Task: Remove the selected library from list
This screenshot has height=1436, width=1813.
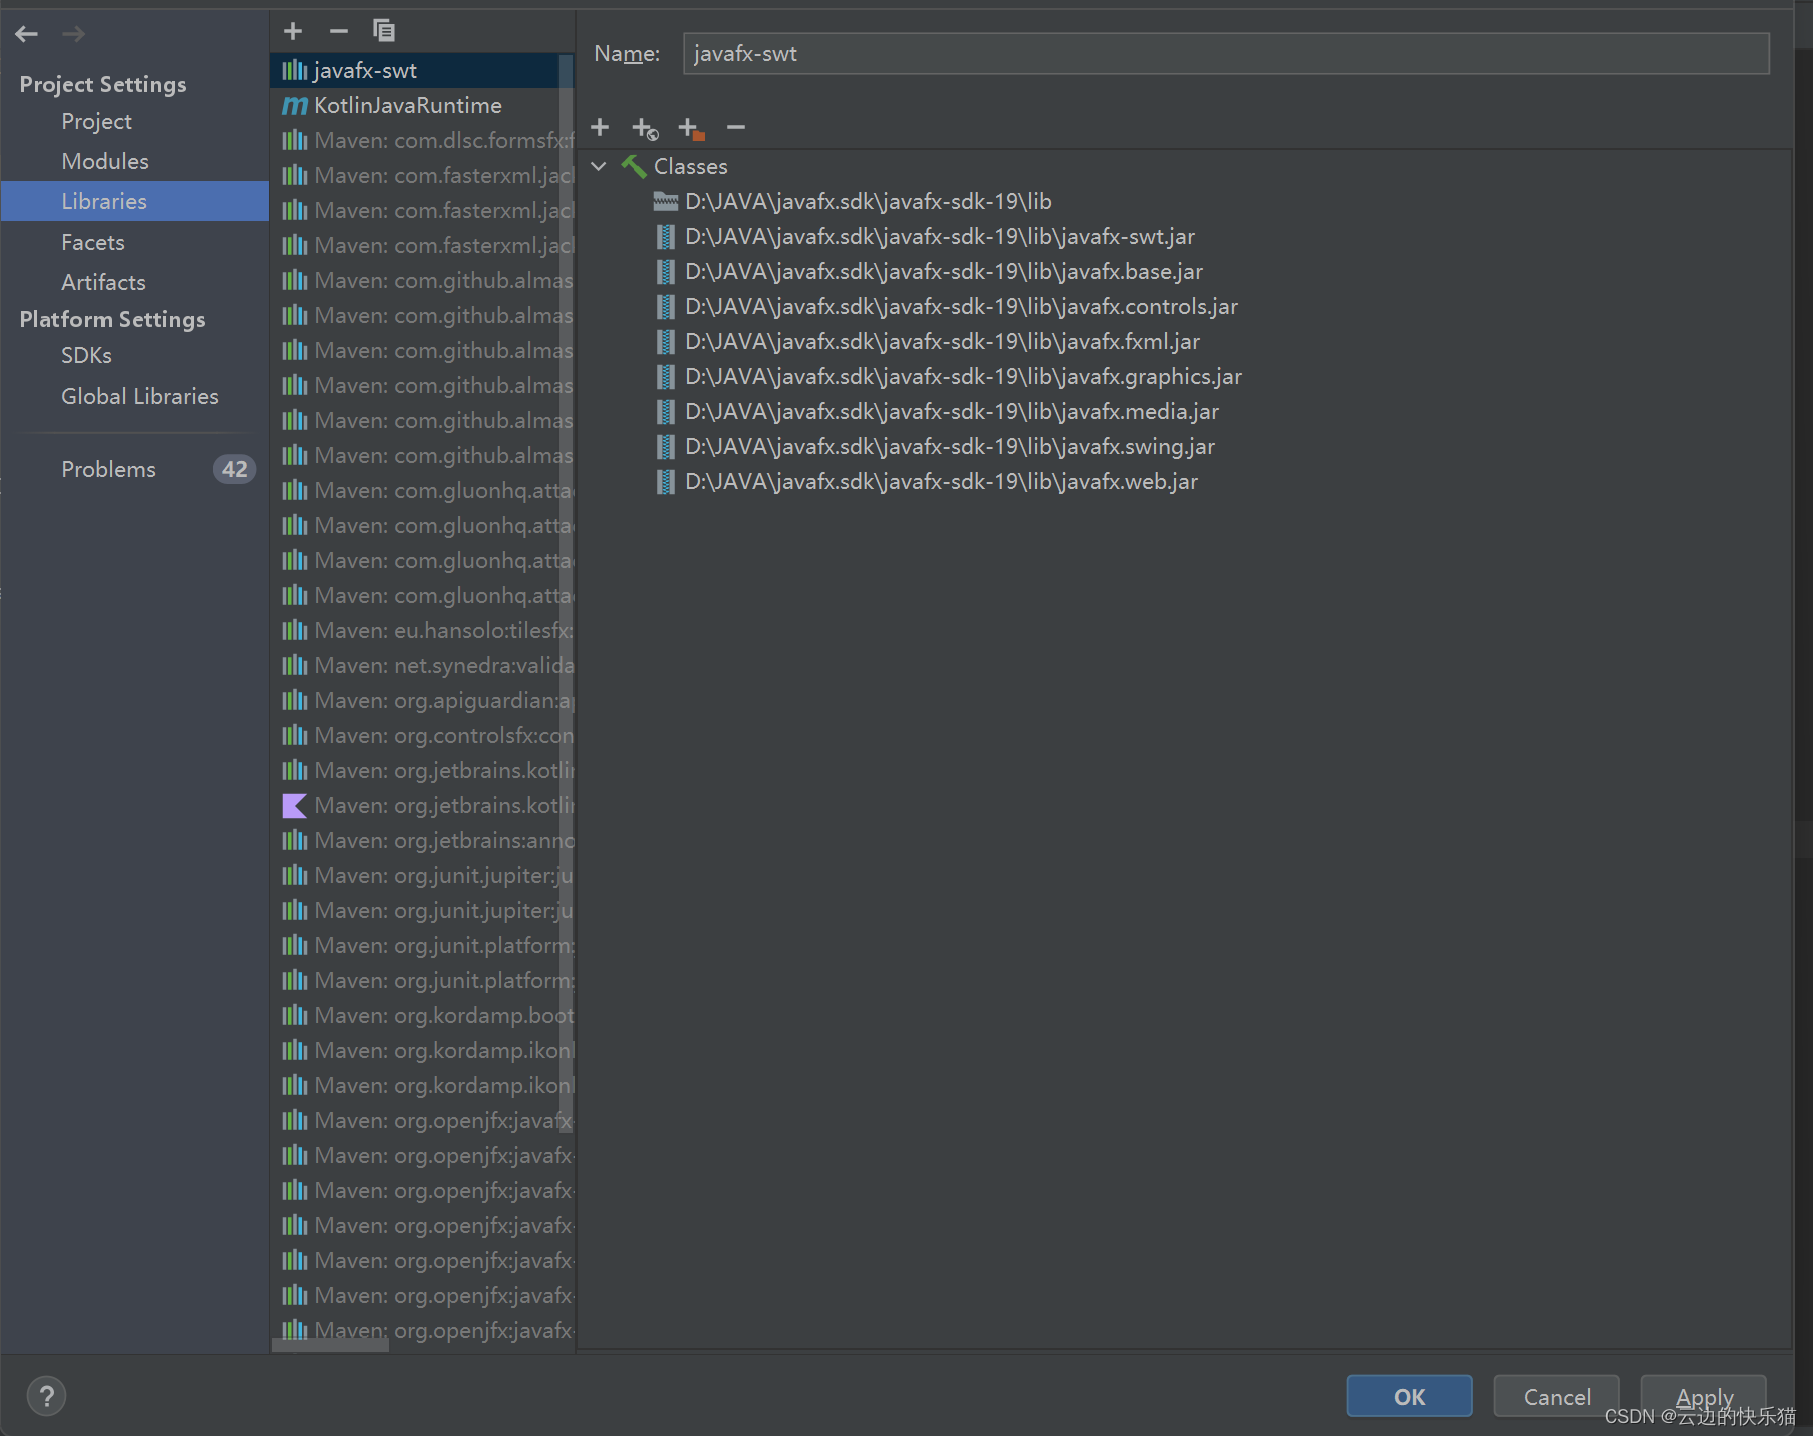Action: 339,31
